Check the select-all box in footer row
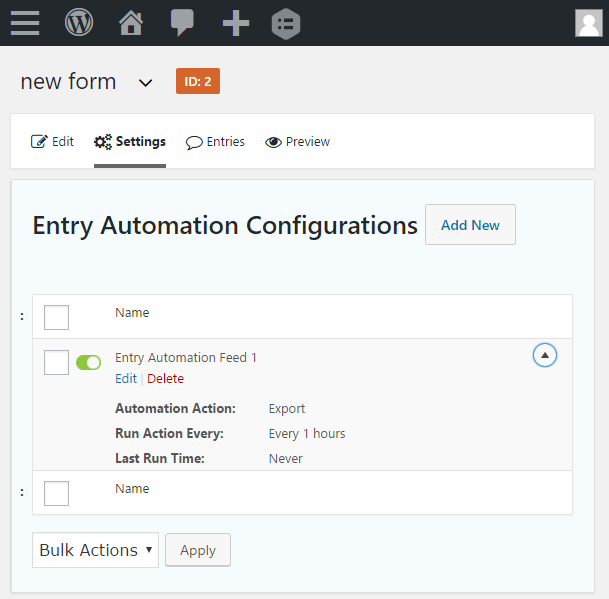 pos(56,493)
